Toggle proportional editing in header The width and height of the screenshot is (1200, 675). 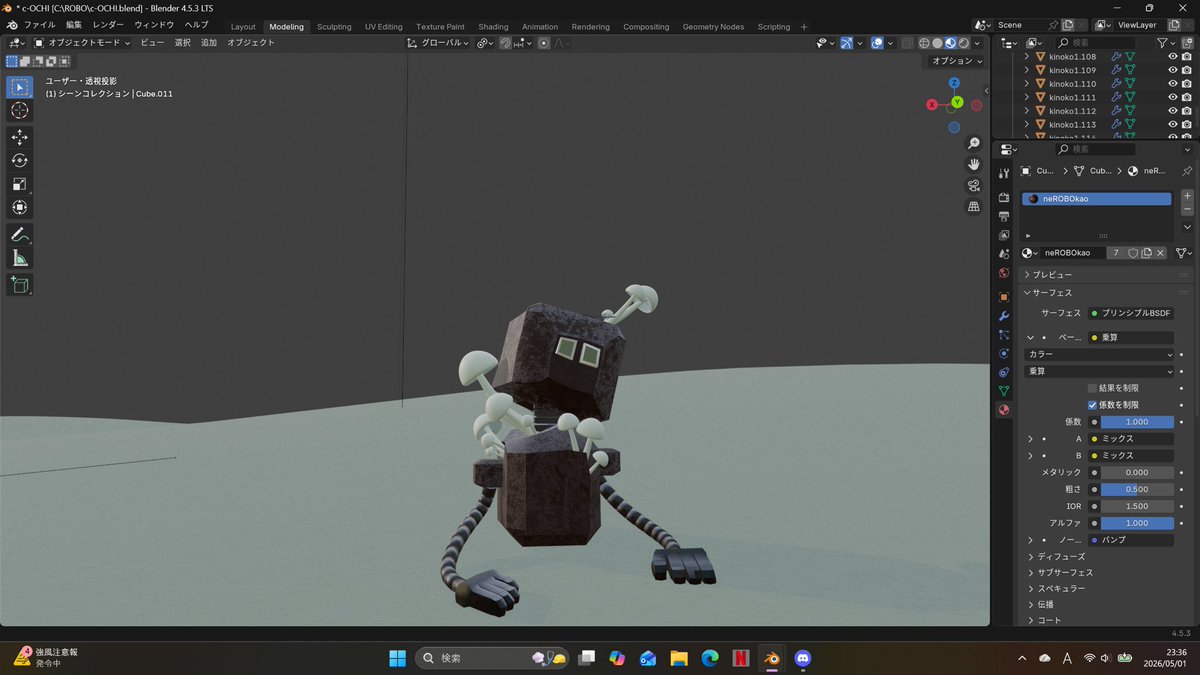543,43
